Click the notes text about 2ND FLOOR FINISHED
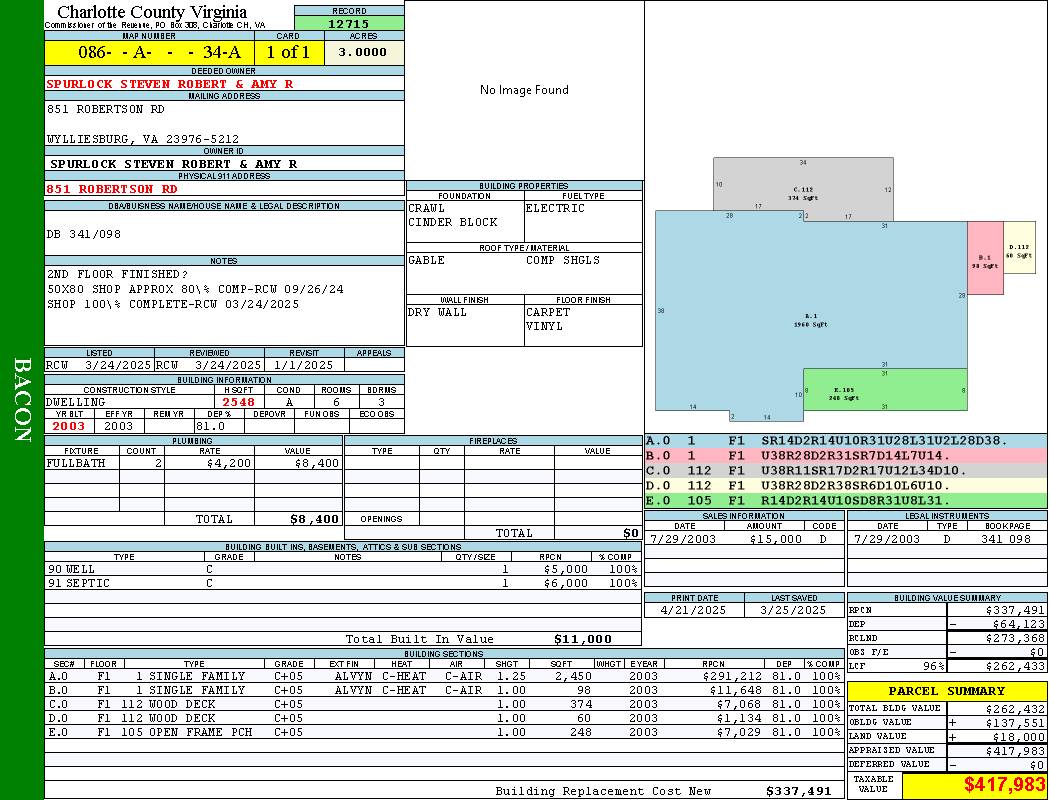The height and width of the screenshot is (800, 1050). (117, 274)
